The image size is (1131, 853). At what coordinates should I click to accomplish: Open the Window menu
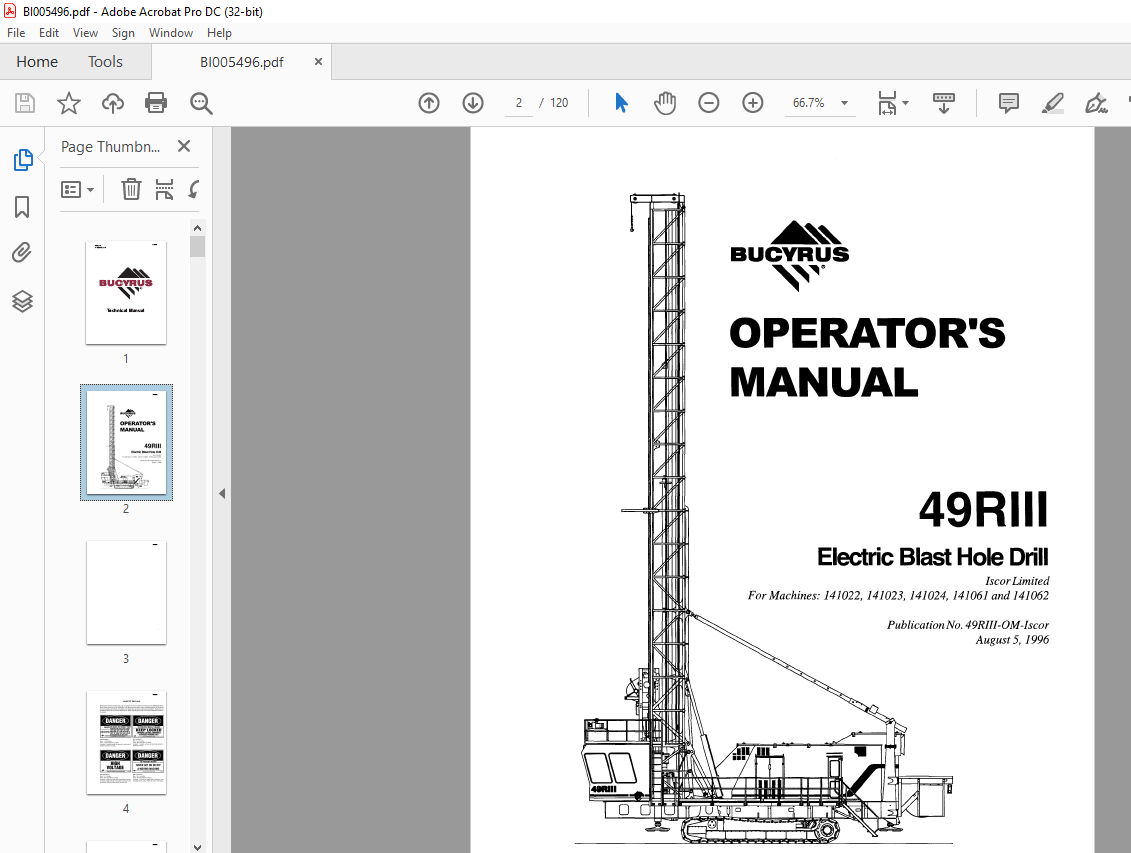click(x=171, y=33)
